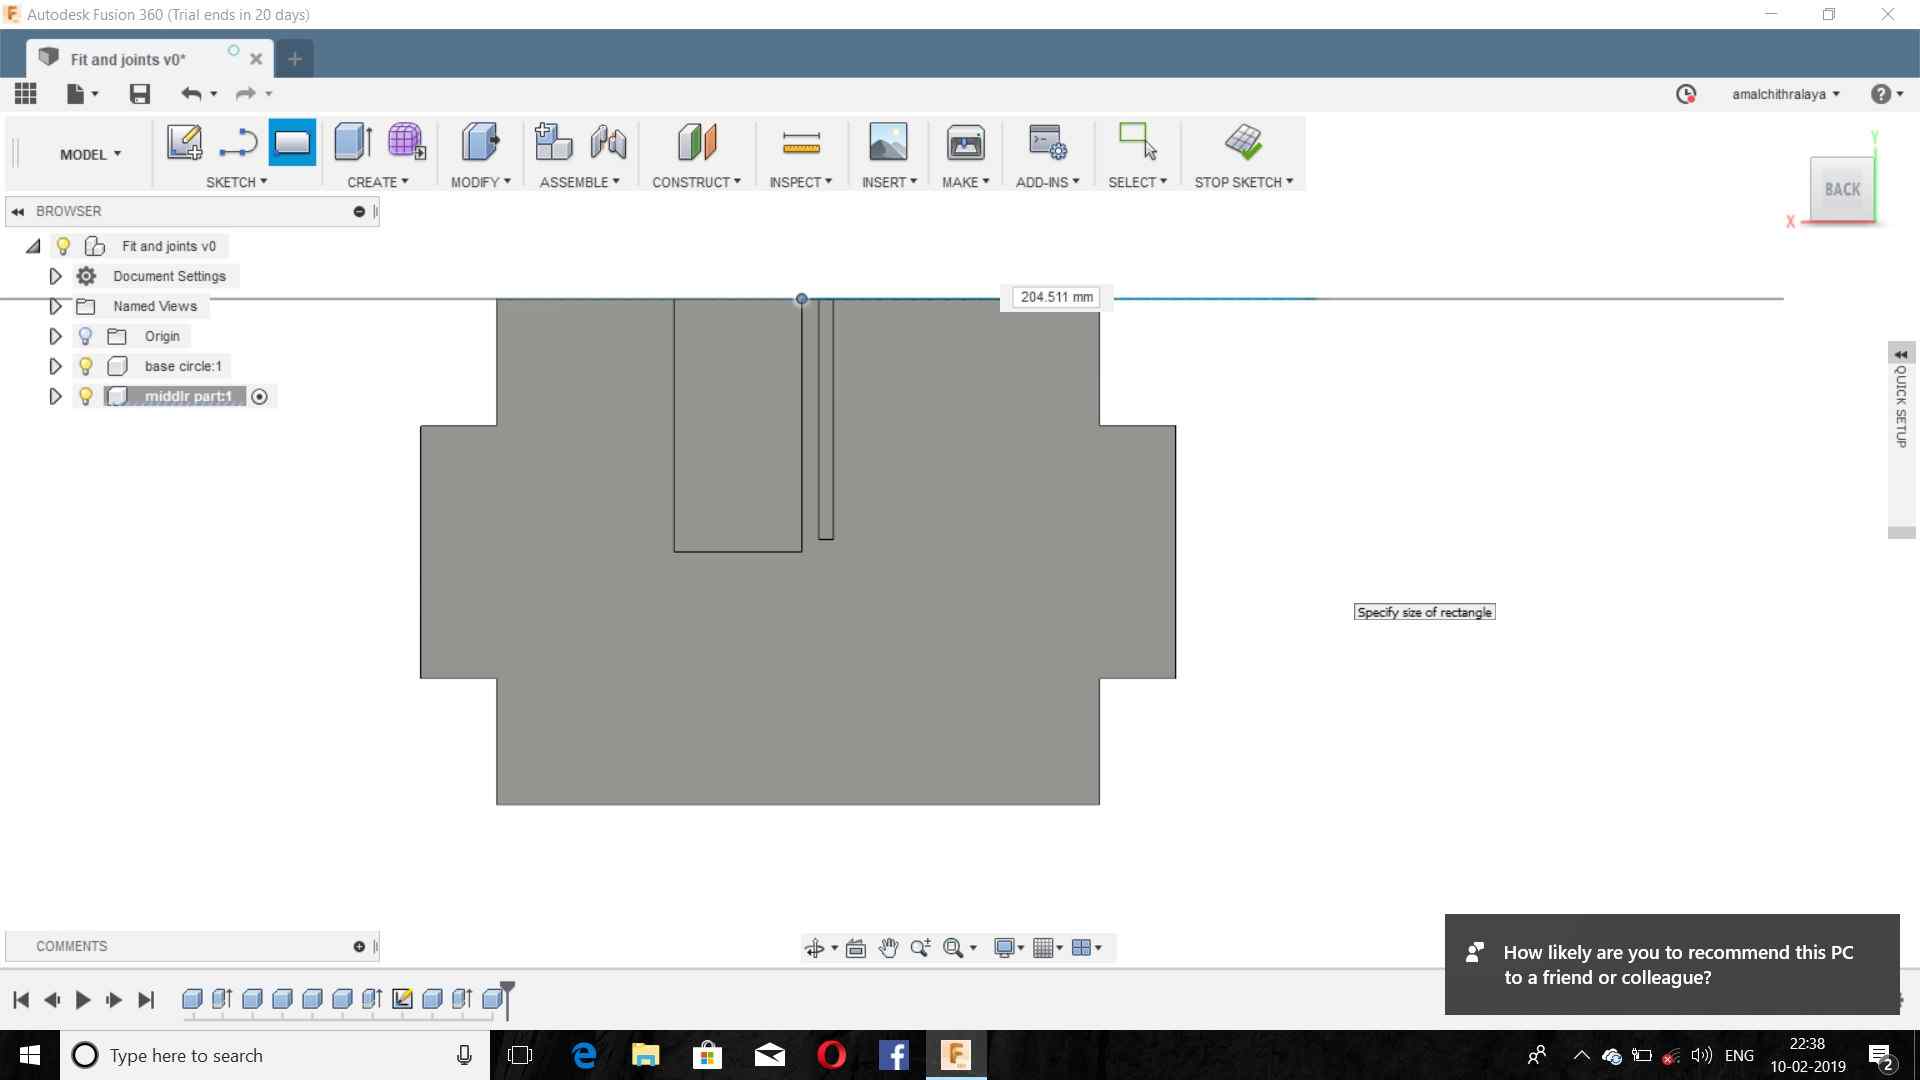Toggle visibility of Origin folder

pyautogui.click(x=86, y=336)
